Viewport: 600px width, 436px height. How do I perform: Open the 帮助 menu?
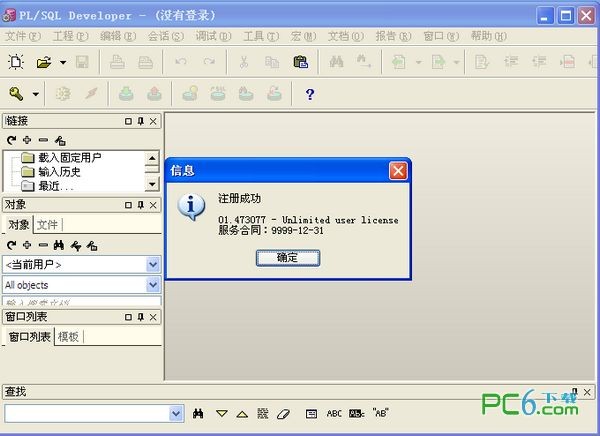click(x=489, y=36)
